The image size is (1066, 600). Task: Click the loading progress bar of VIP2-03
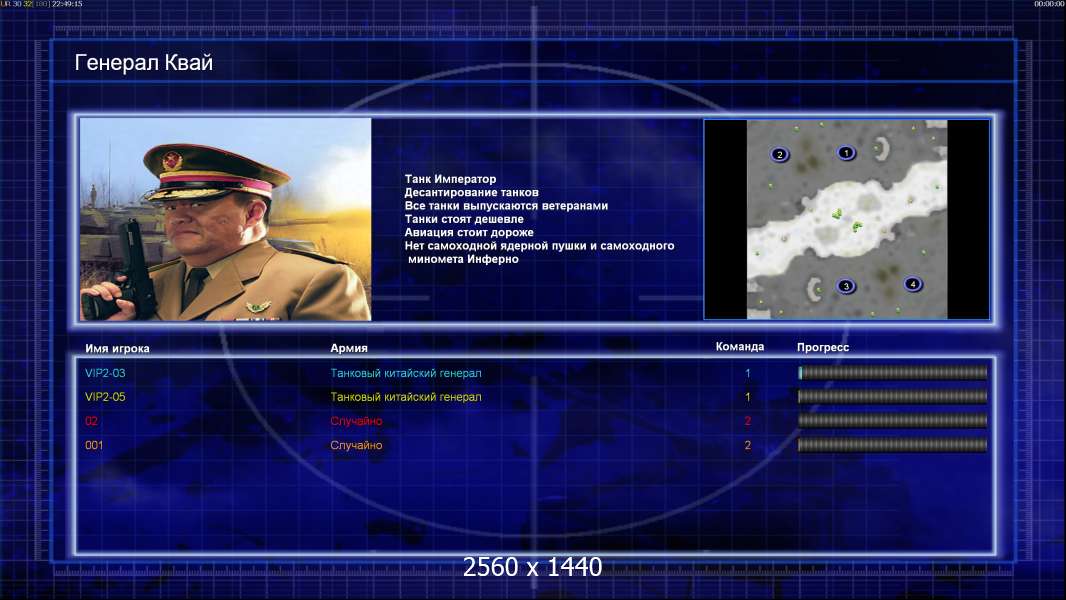pos(893,372)
